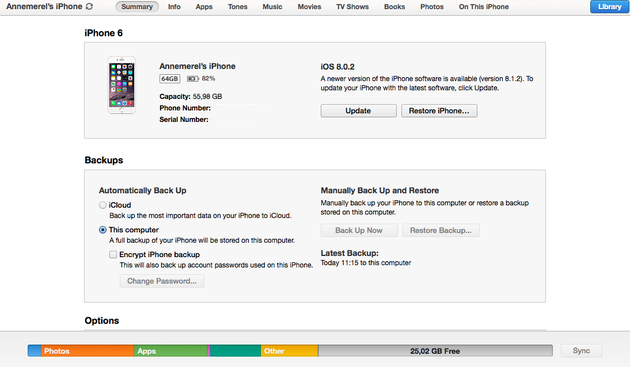Click the Back Up Now button
Screen dimensions: 630x367
pos(359,230)
